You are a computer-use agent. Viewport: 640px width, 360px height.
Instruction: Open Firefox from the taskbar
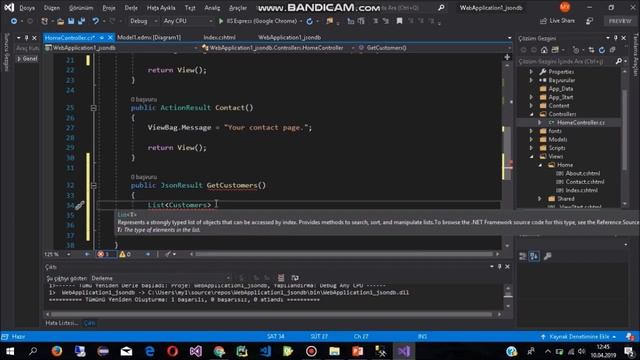(x=57, y=351)
